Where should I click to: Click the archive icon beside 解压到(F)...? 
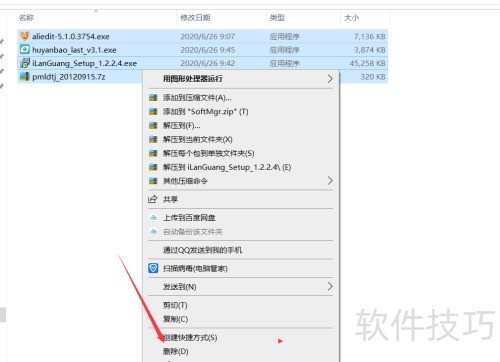(153, 125)
